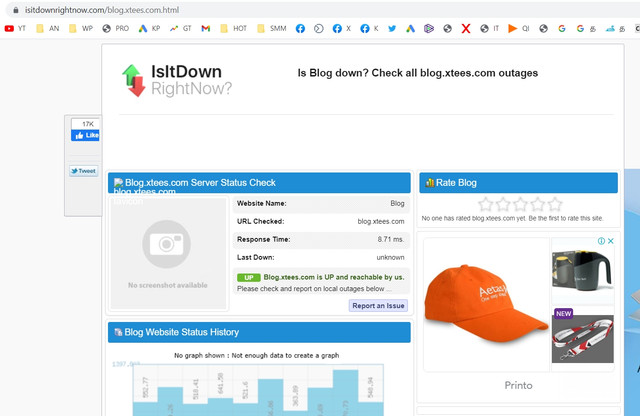
Task: Click the green UP status badge
Action: pos(249,278)
